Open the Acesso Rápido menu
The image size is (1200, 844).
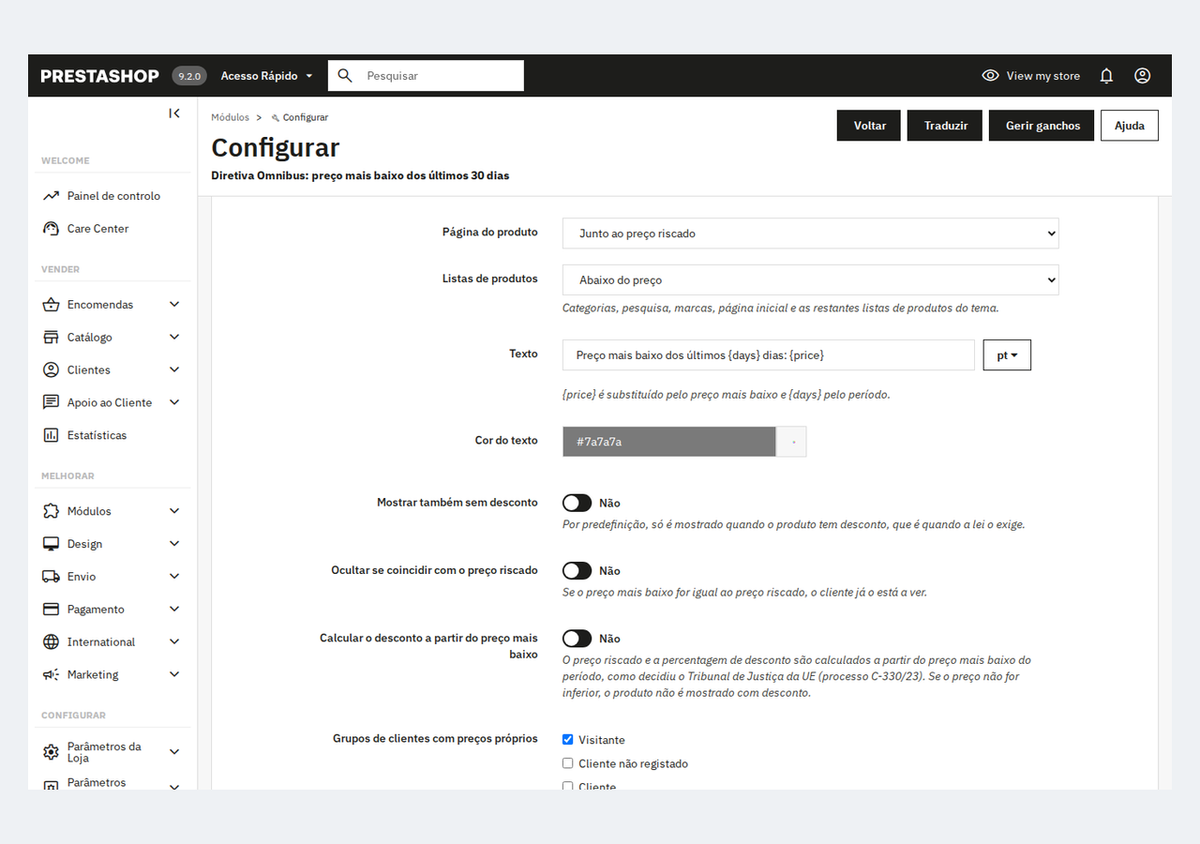(267, 76)
